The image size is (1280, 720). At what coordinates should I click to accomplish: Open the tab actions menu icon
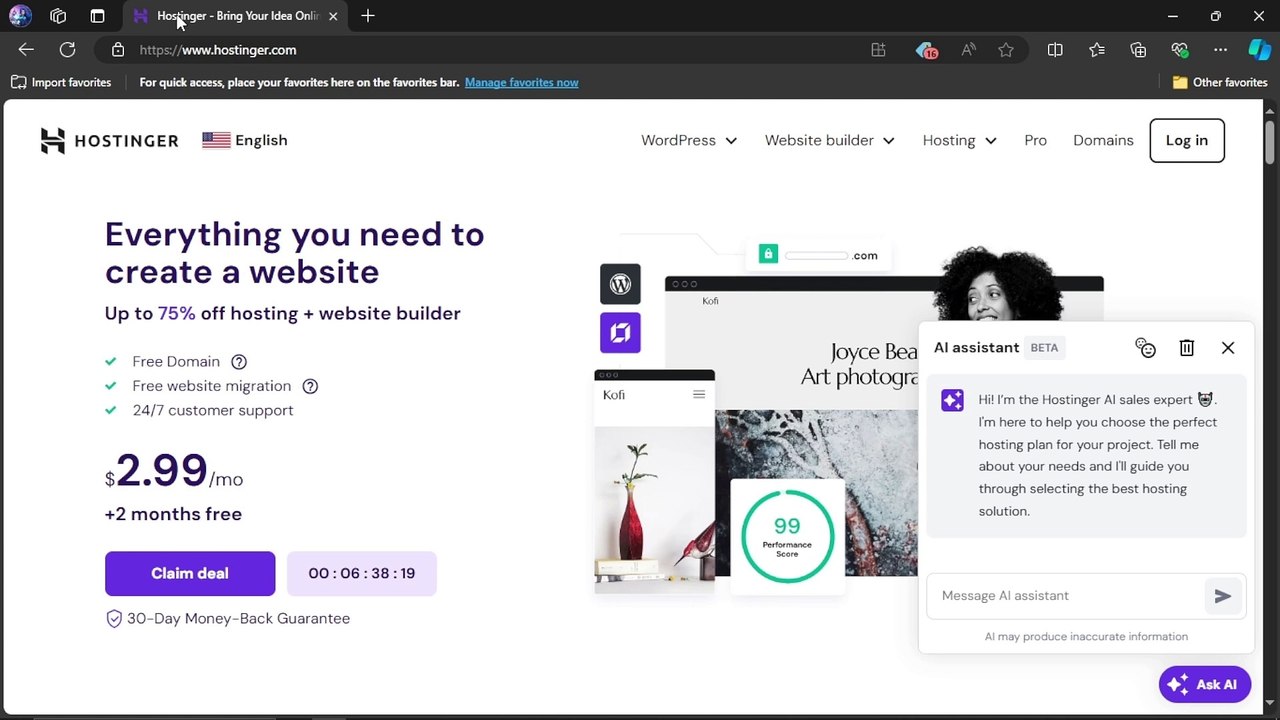[x=97, y=16]
